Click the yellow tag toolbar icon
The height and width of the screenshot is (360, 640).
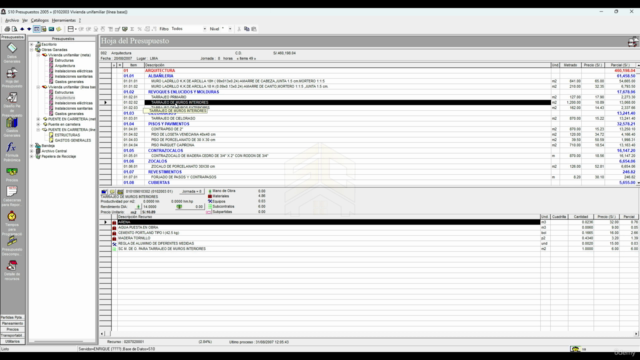[59, 29]
